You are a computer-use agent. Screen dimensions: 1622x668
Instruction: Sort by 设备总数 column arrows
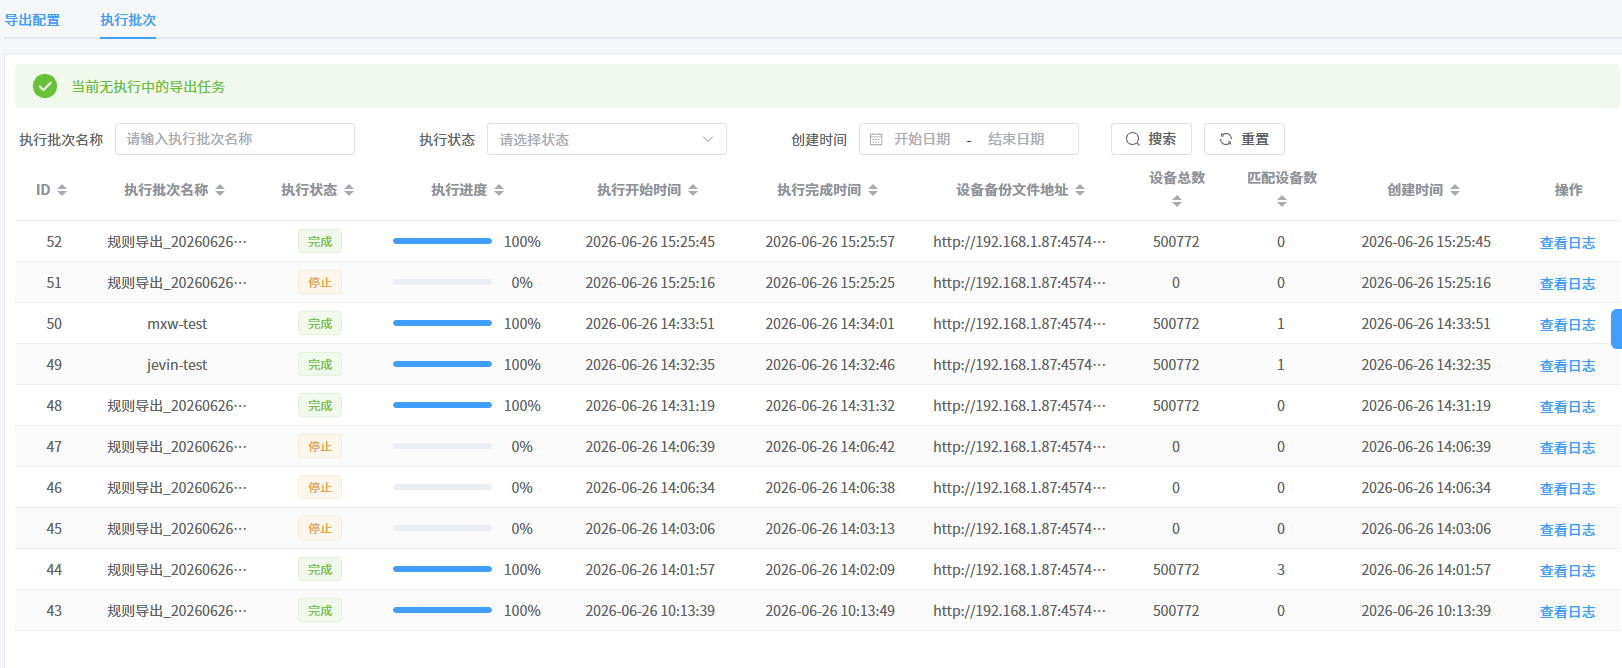(x=1177, y=201)
